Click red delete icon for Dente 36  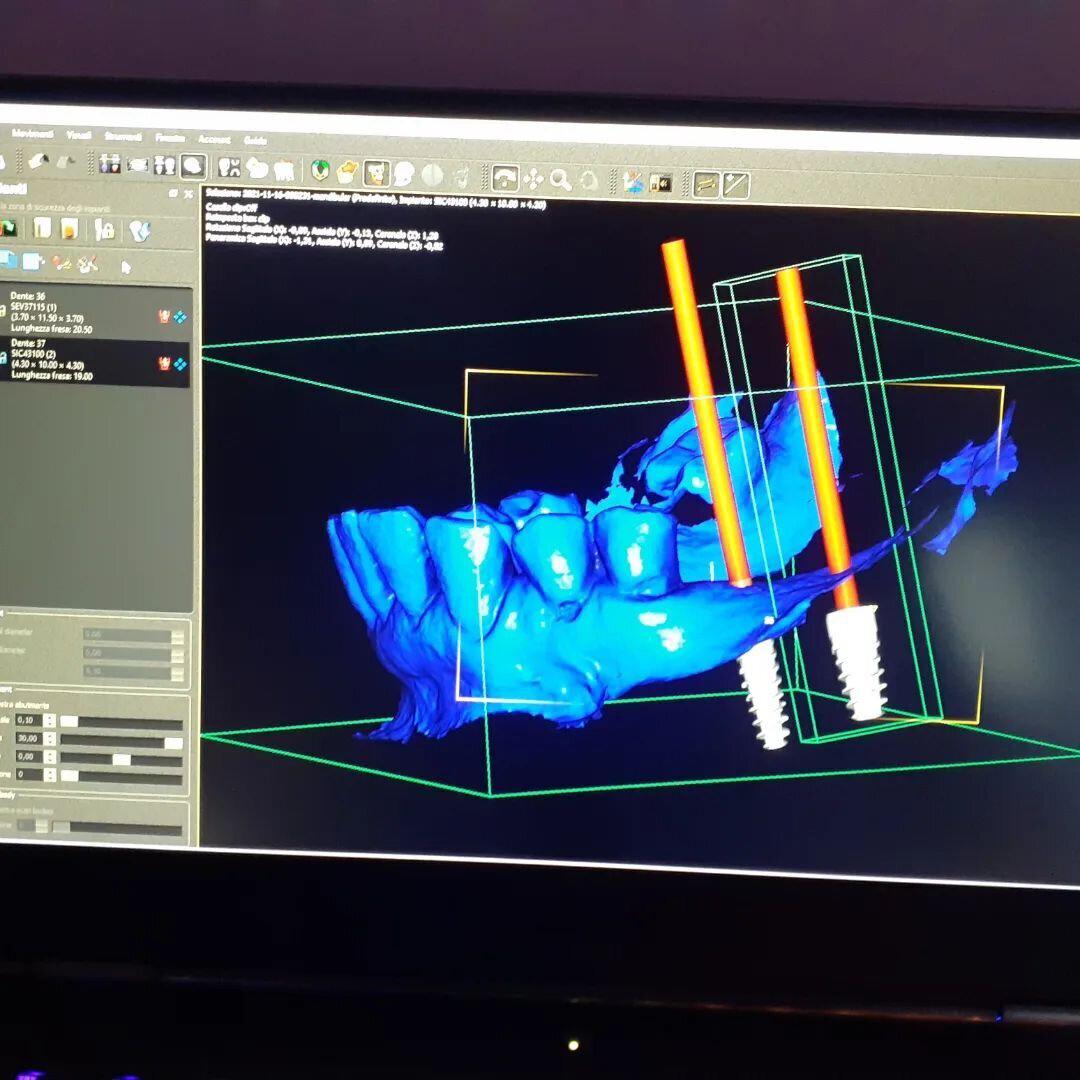[x=163, y=316]
